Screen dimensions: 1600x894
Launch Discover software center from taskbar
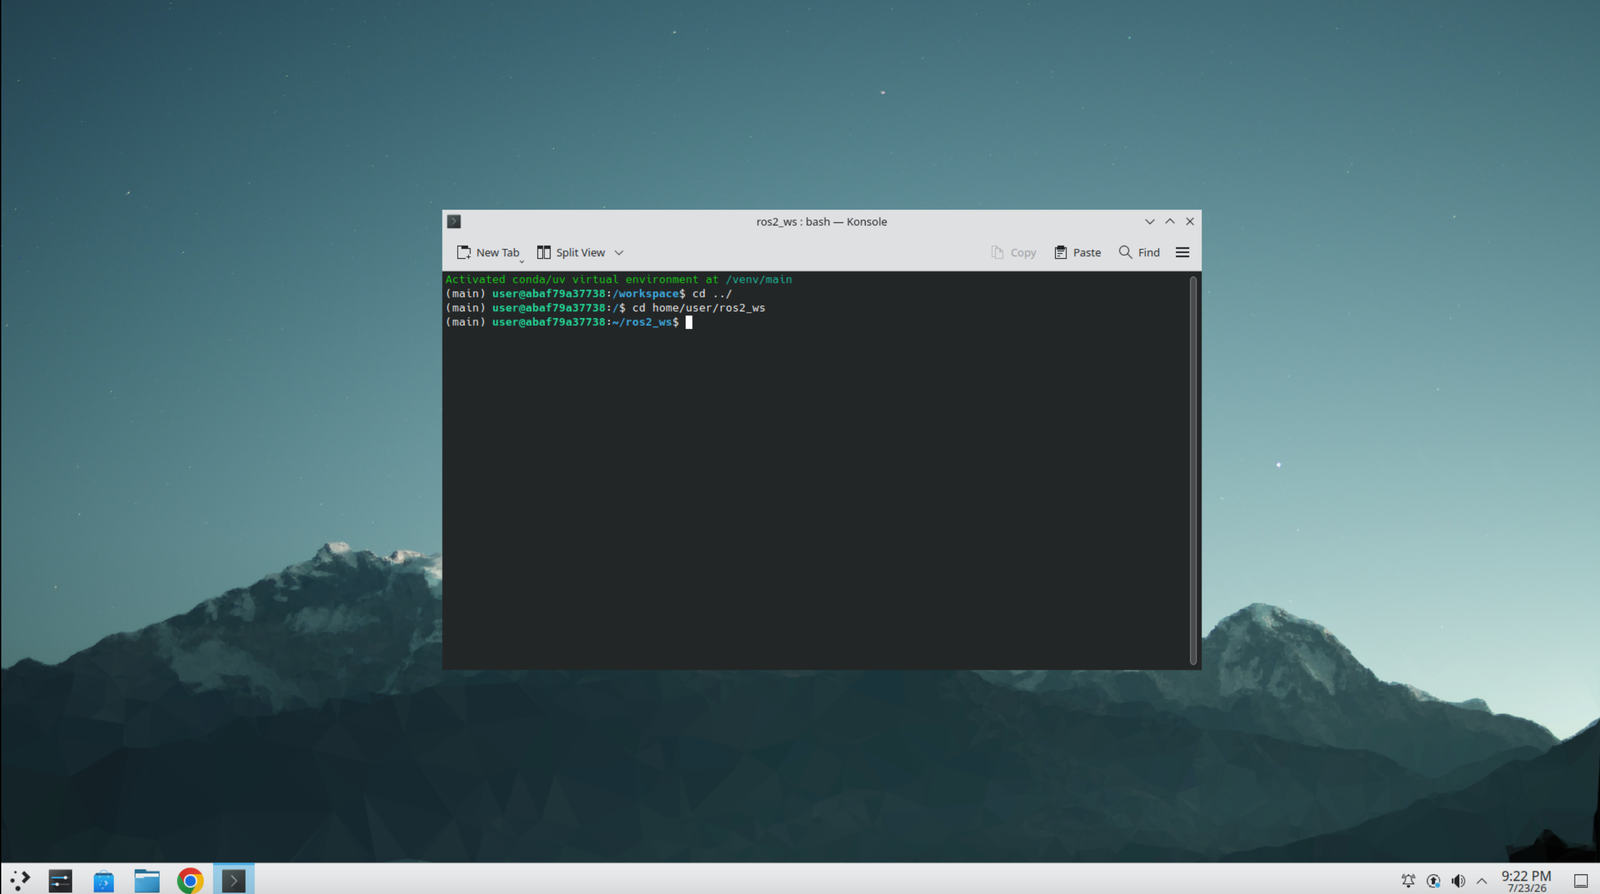coord(103,880)
